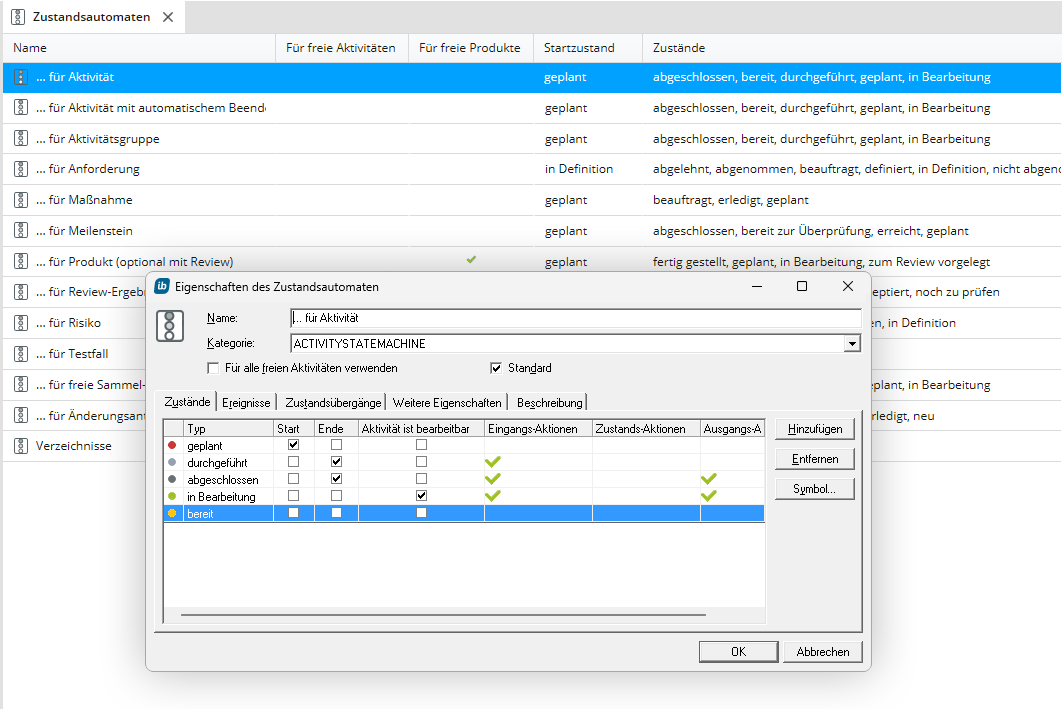Screen dimensions: 1062x709
Task: Click the Abbrechen button
Action: click(822, 652)
